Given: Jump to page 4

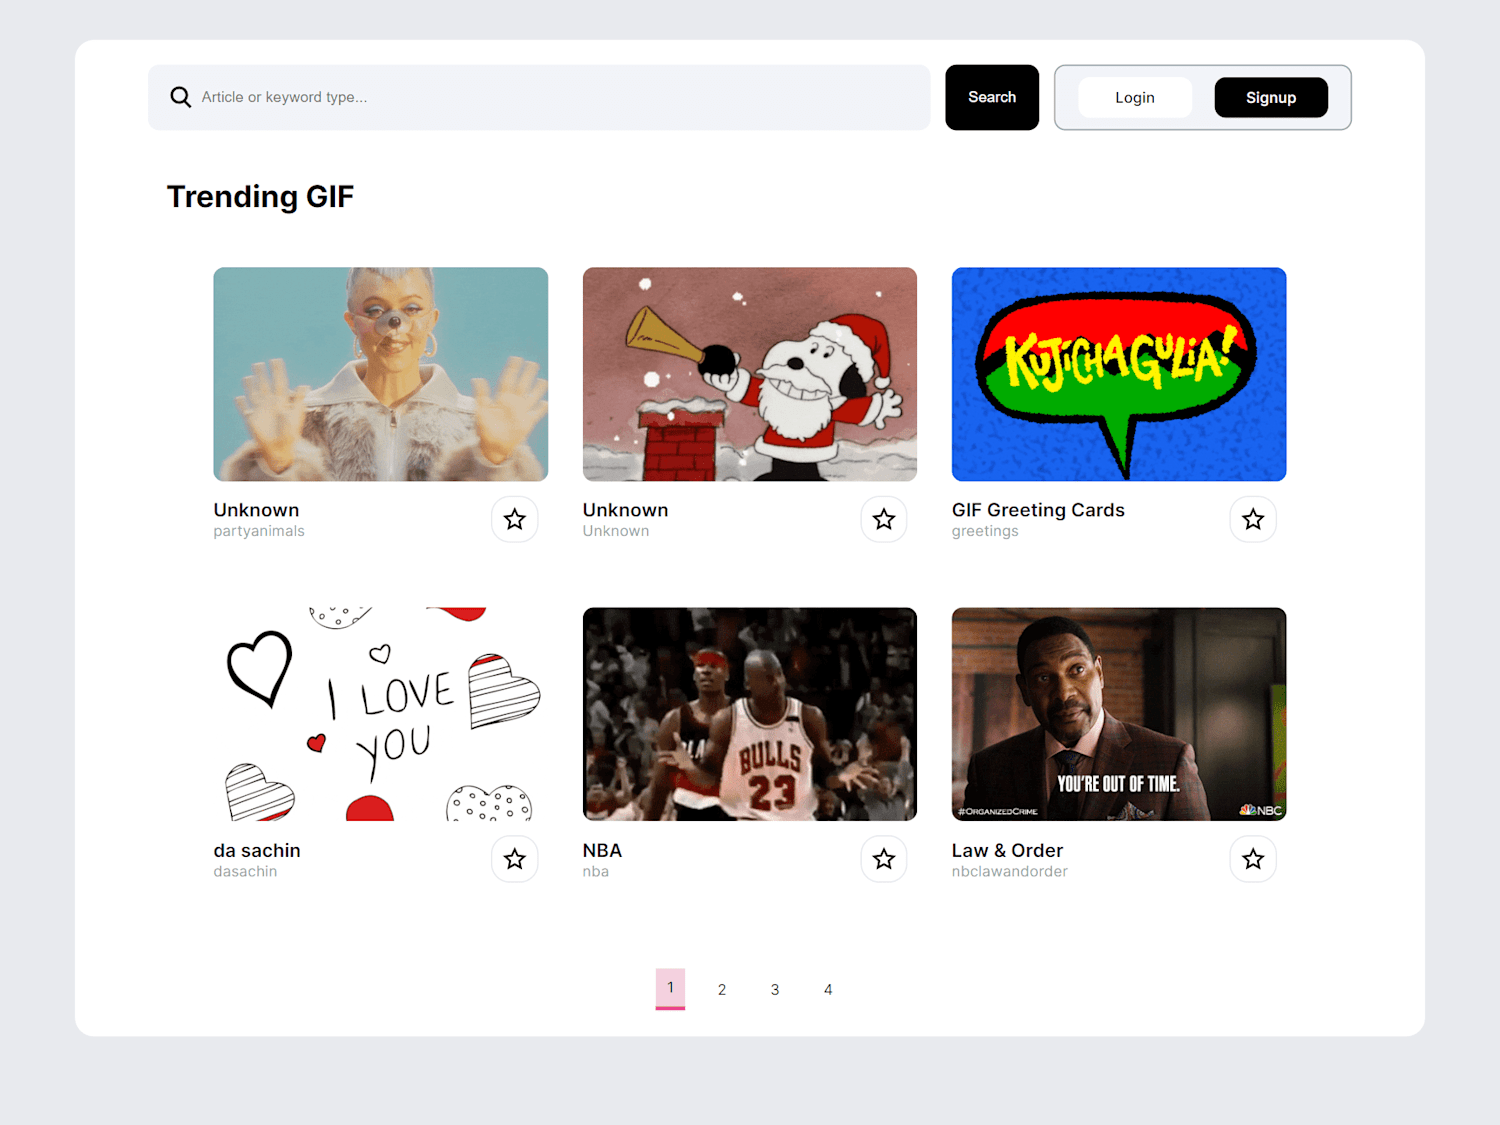Looking at the screenshot, I should [x=828, y=989].
